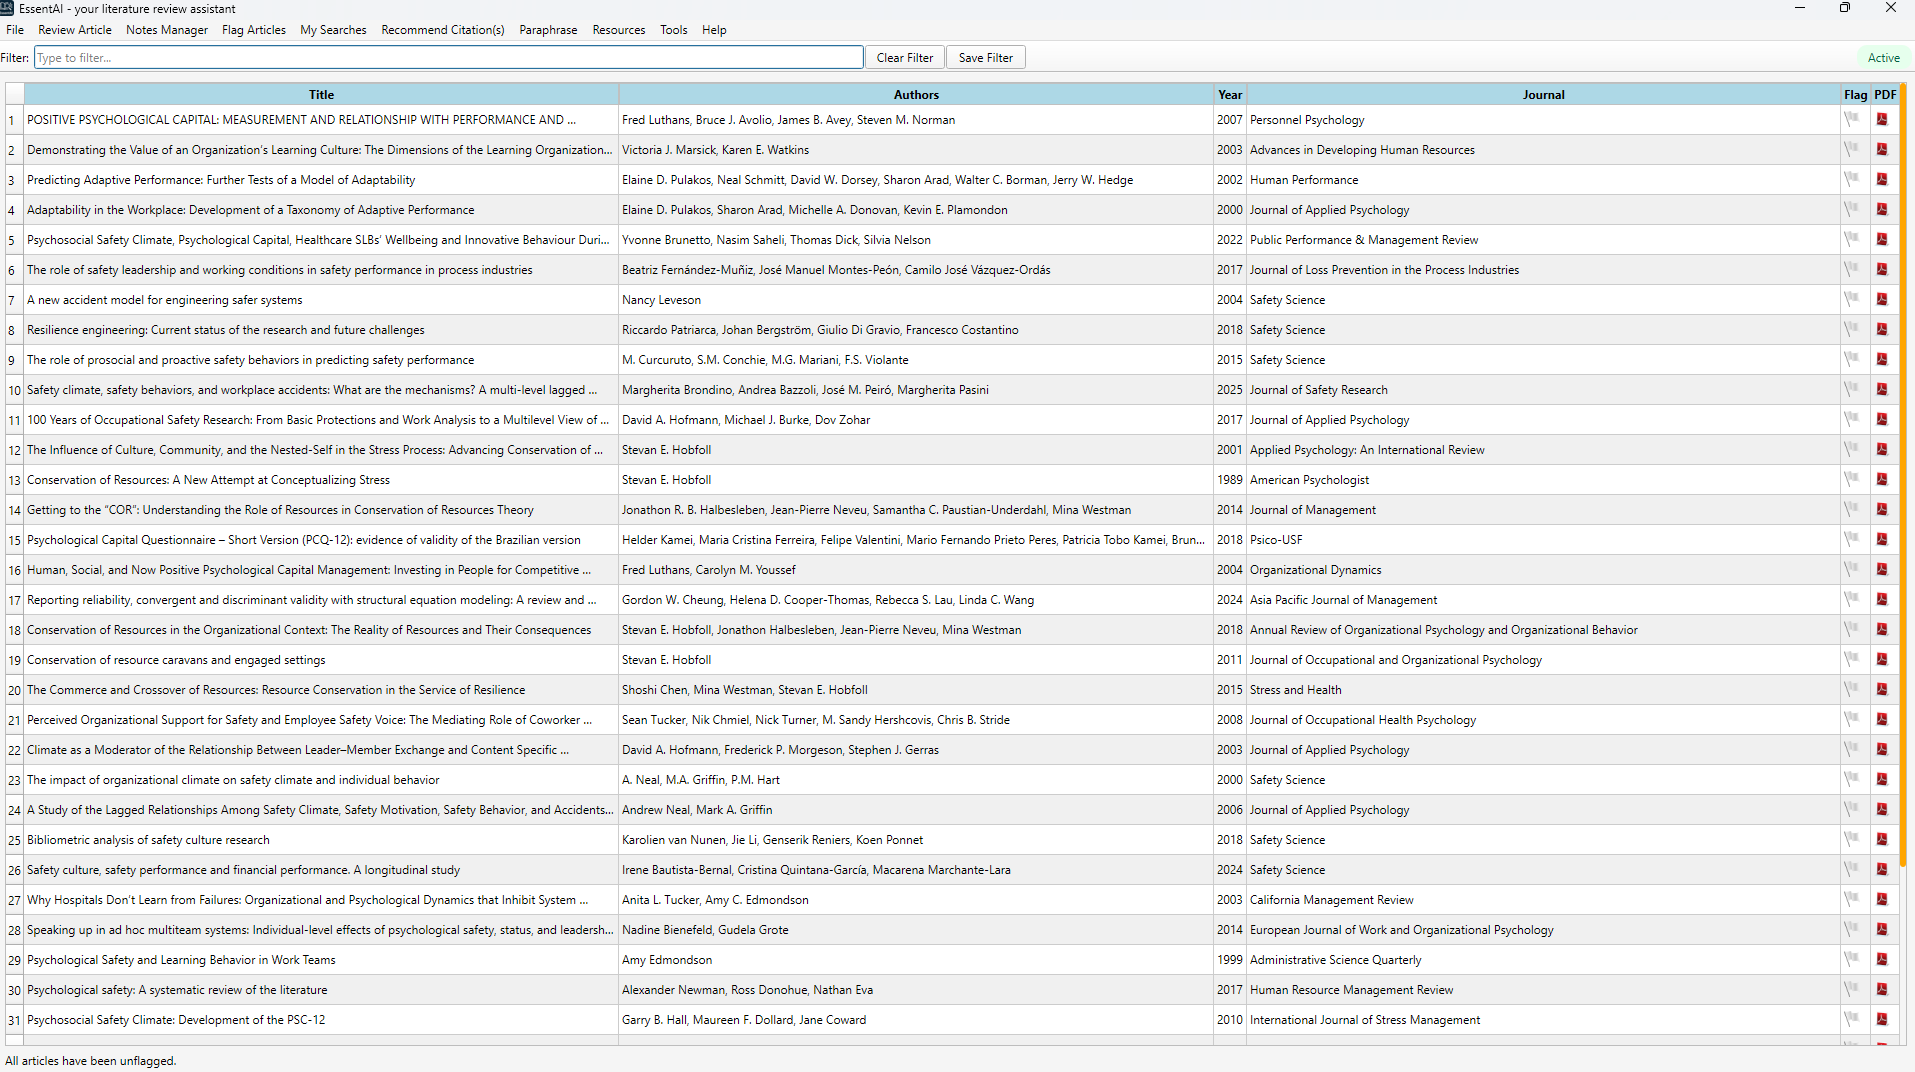This screenshot has width=1915, height=1072.
Task: Open the PDF for the 2025 Journal of Safety Research article
Action: click(x=1883, y=389)
